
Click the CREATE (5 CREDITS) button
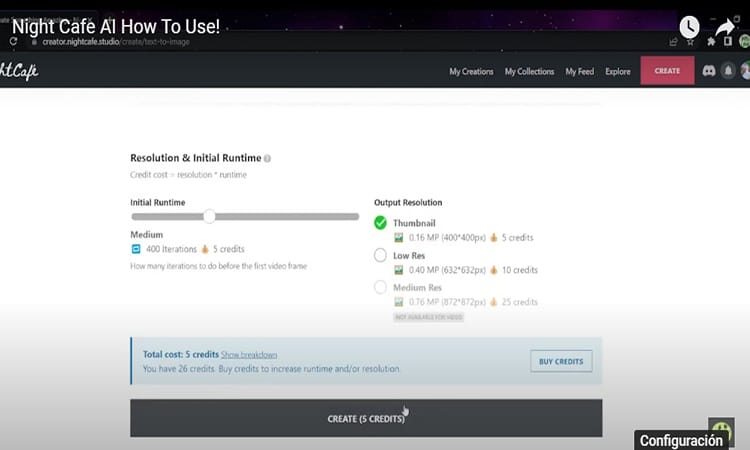point(366,418)
